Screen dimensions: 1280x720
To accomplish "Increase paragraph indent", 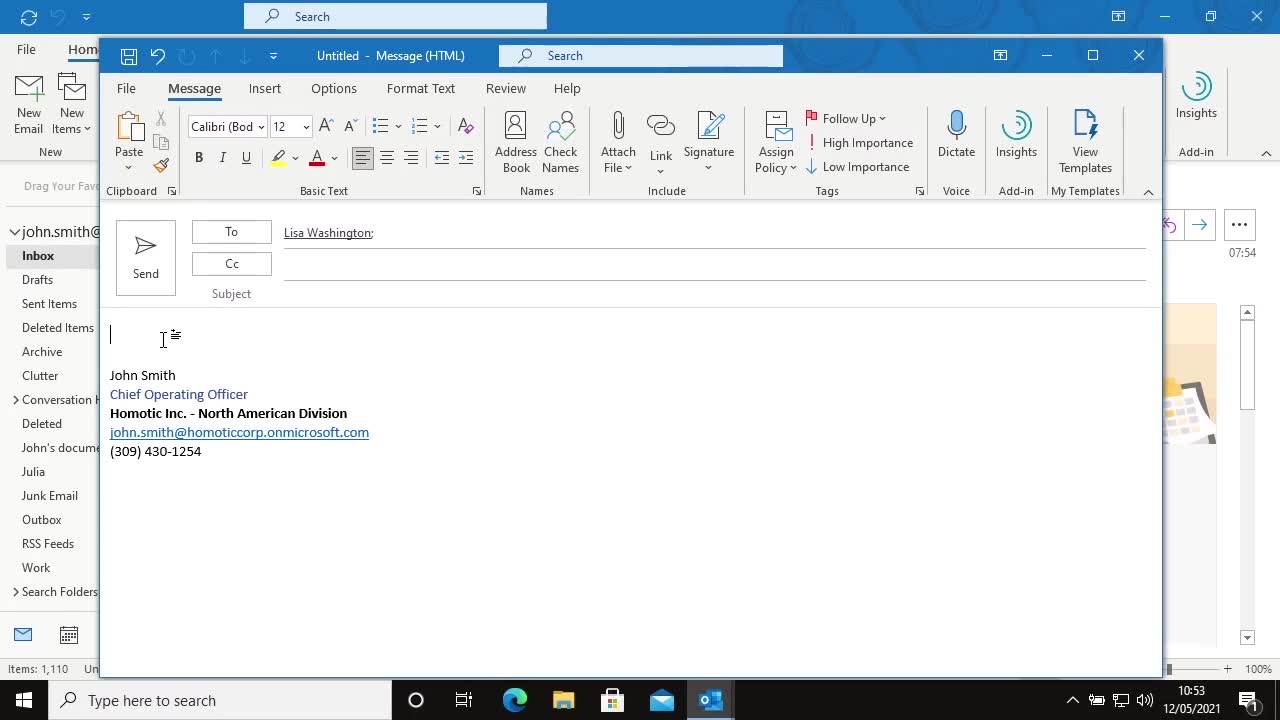I will pos(465,158).
